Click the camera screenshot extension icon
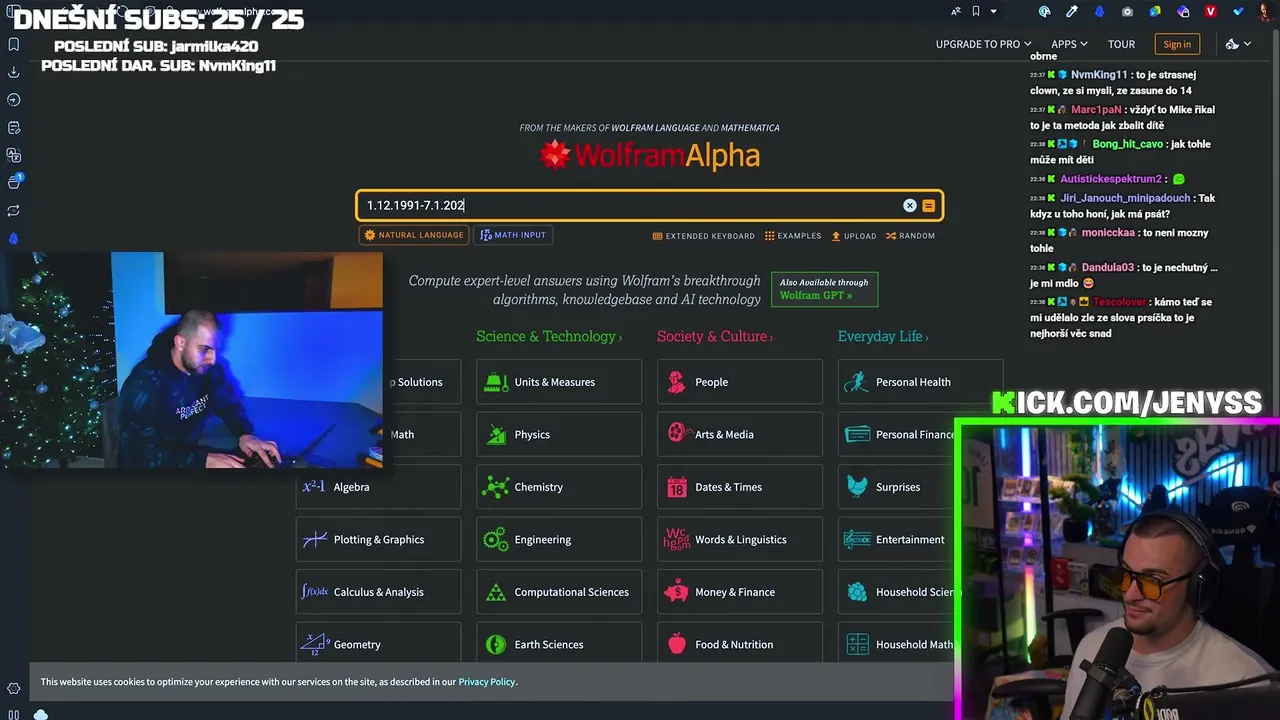The height and width of the screenshot is (720, 1280). coord(1127,11)
